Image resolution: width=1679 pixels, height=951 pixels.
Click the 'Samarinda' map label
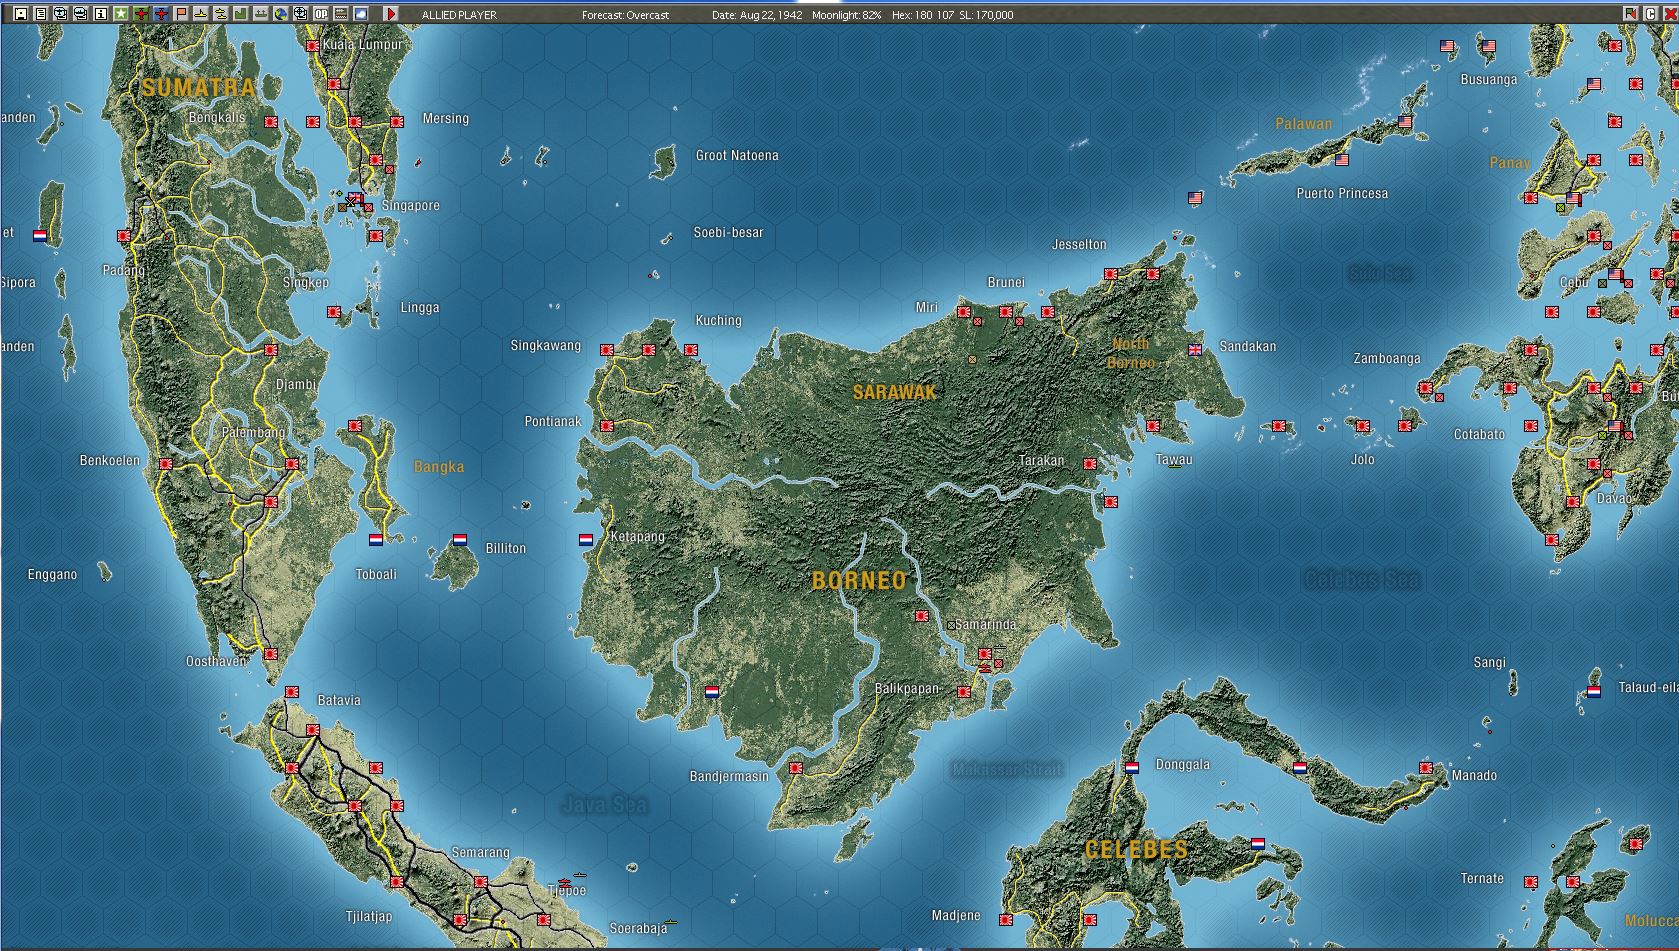tap(985, 624)
